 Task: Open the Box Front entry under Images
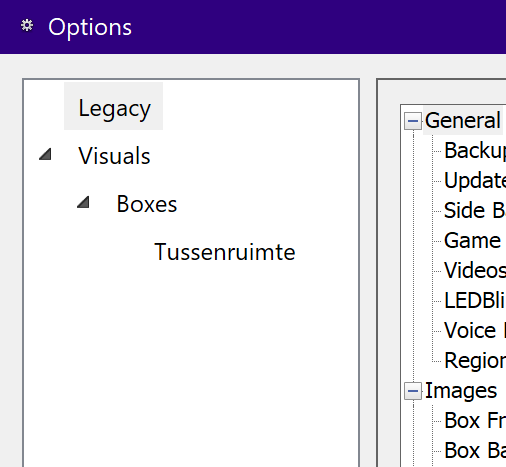coord(475,421)
